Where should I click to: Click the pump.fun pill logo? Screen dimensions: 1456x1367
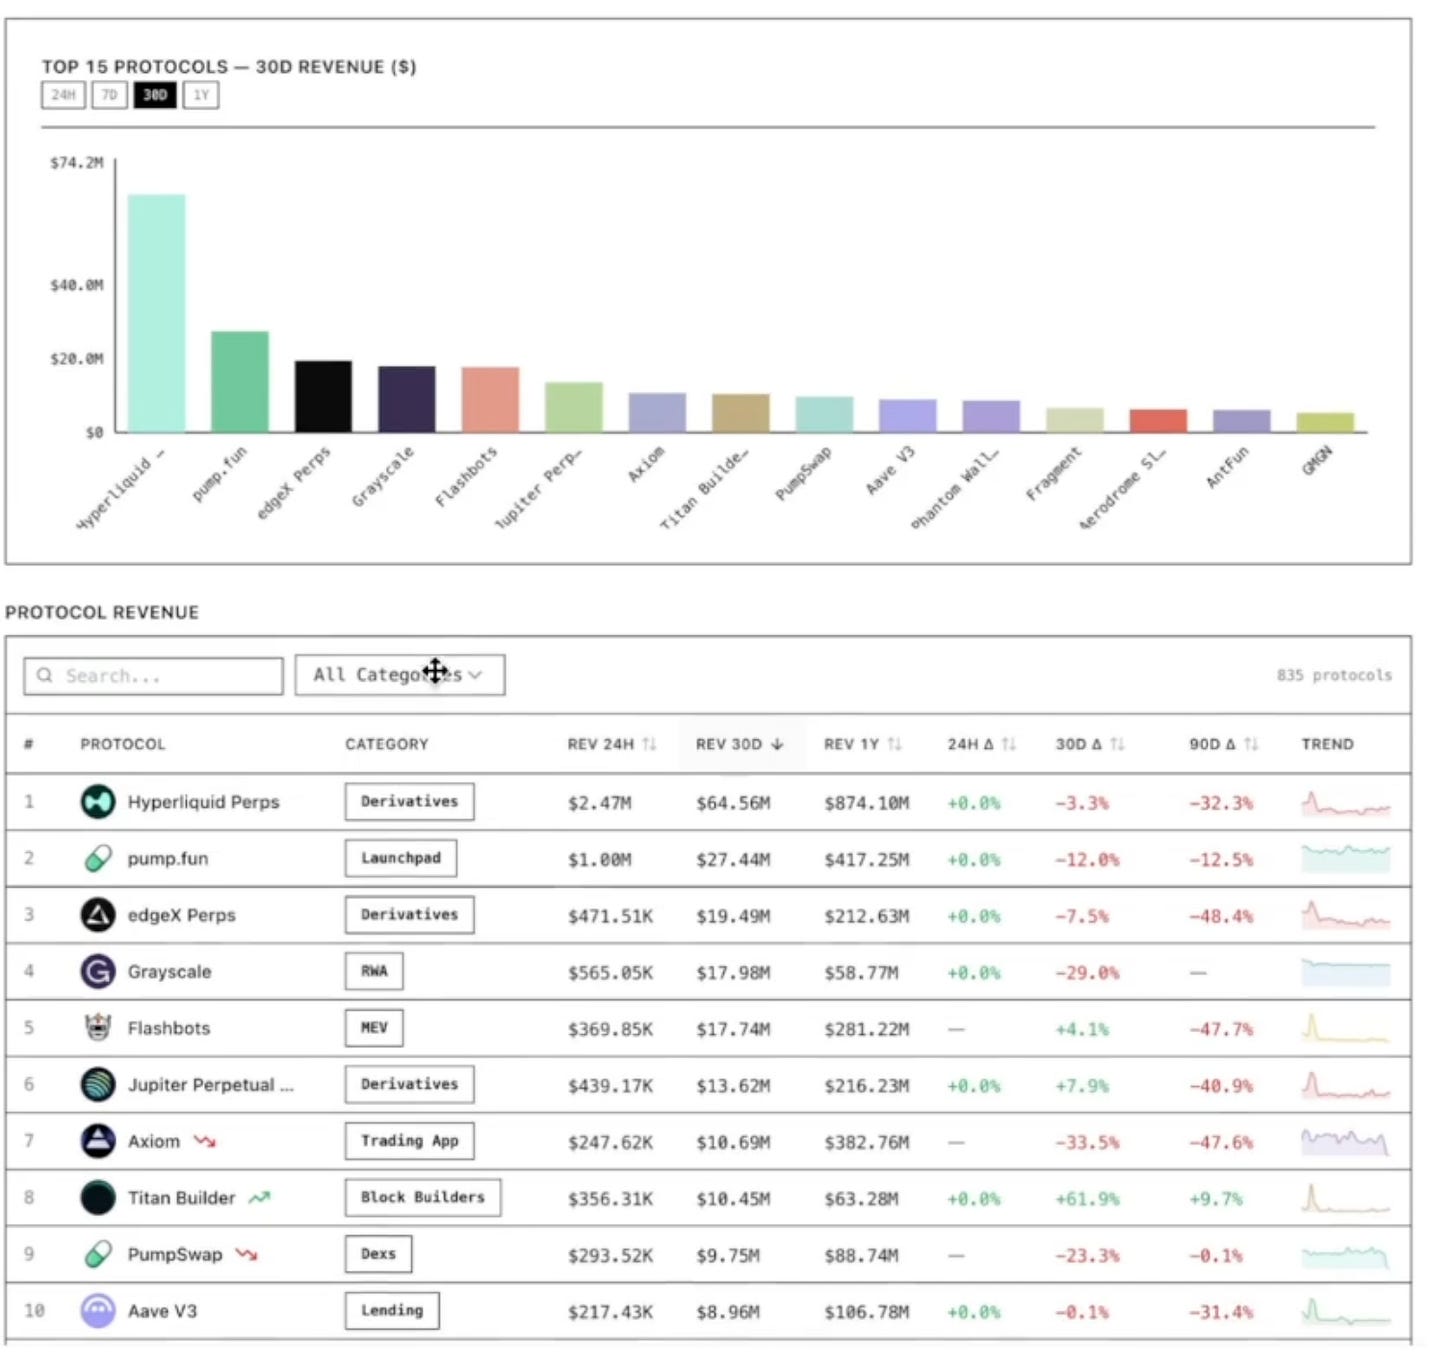(98, 859)
